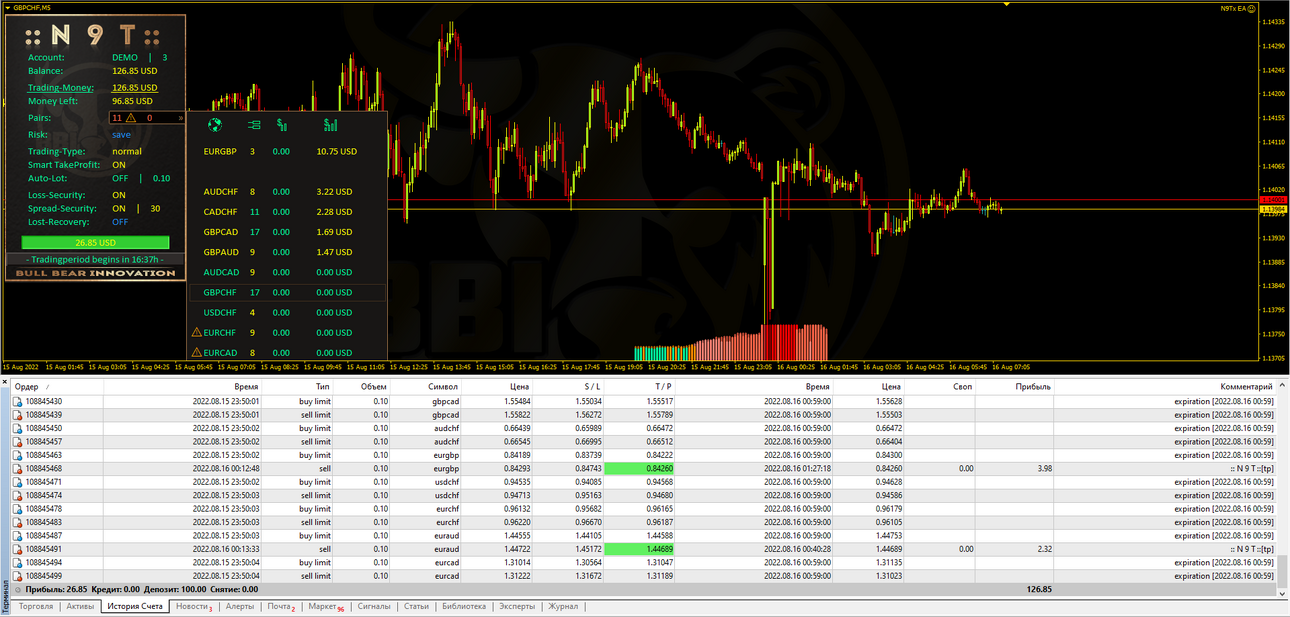Image resolution: width=1290 pixels, height=617 pixels.
Task: Click the order icon of order 108845457
Action: 17,442
